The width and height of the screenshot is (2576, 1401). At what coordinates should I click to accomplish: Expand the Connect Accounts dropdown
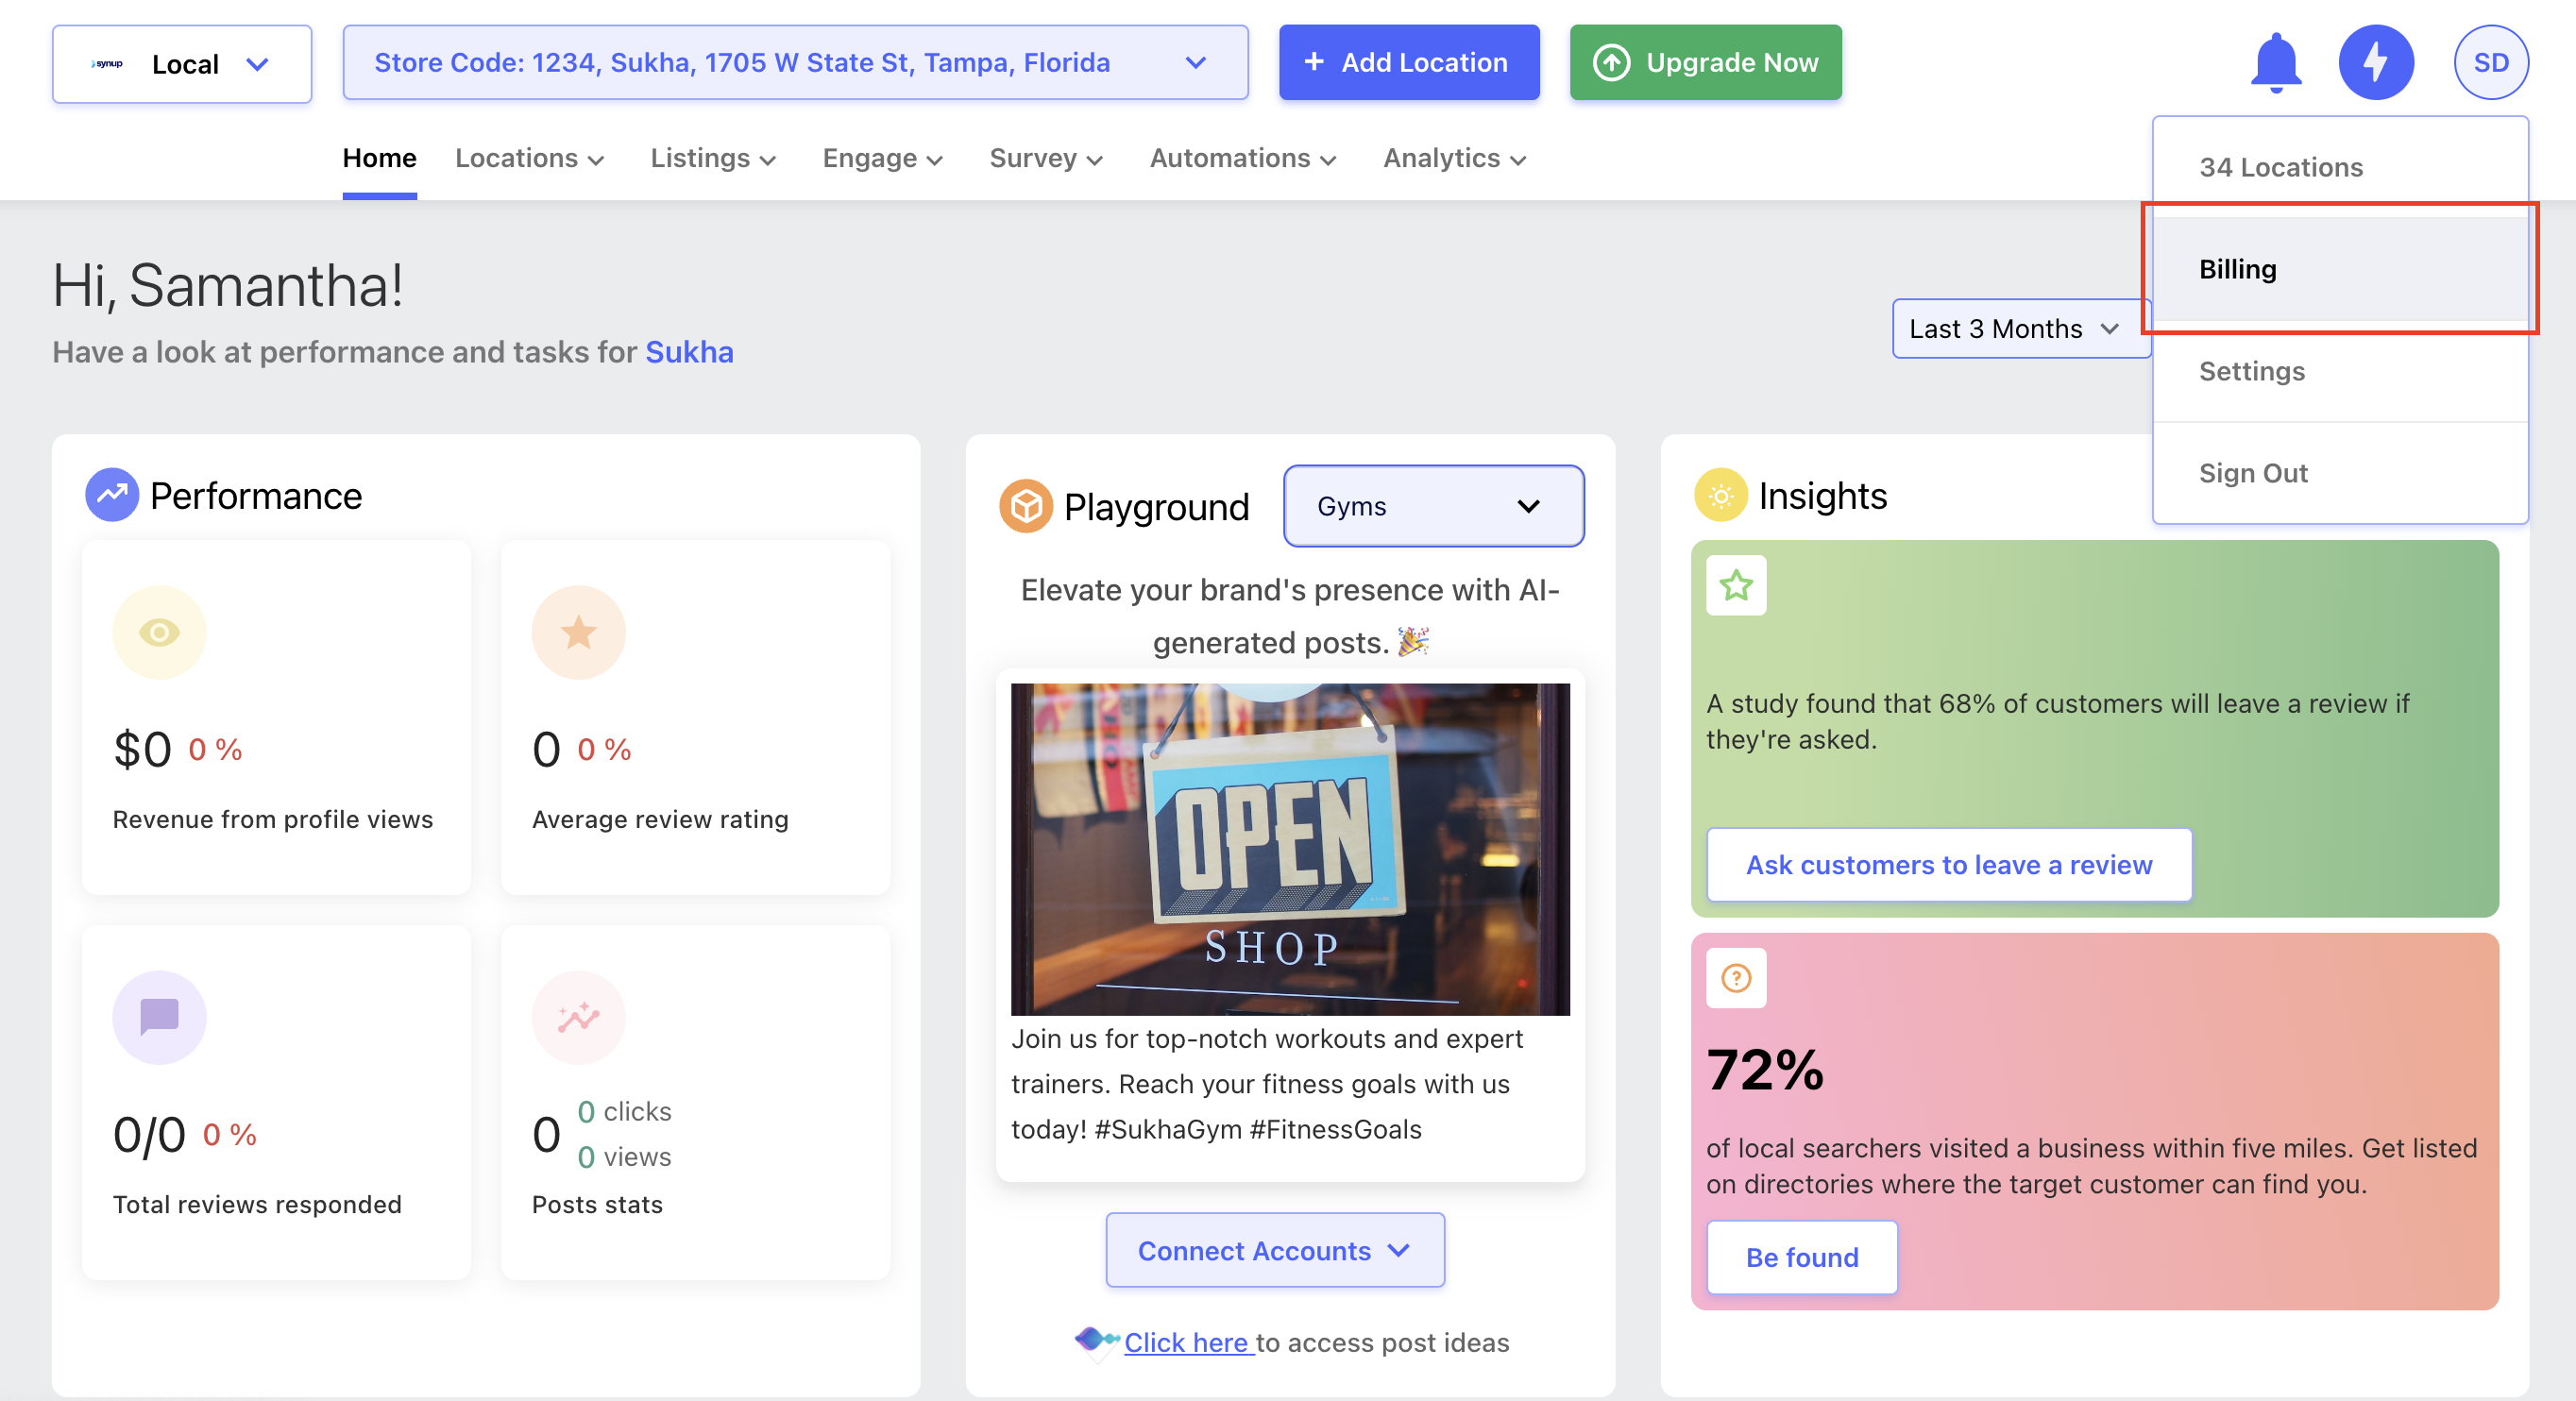pyautogui.click(x=1274, y=1250)
